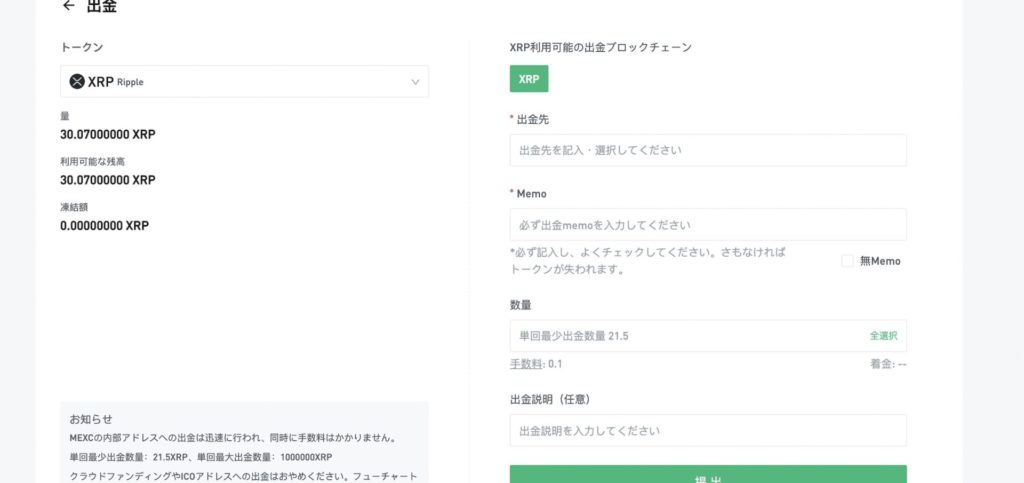Focus the 出金先 address input field

click(x=707, y=150)
